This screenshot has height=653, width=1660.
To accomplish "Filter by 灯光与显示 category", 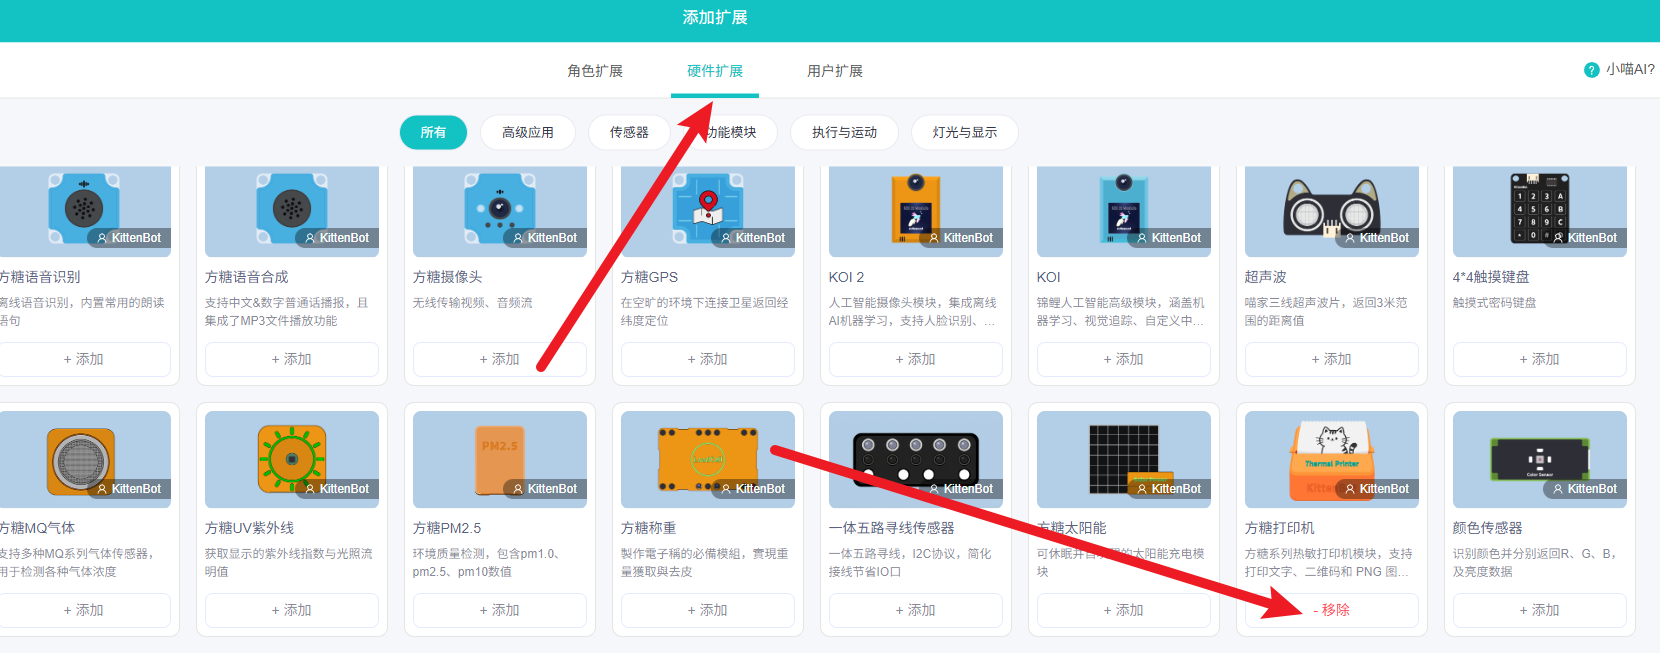I will [964, 132].
